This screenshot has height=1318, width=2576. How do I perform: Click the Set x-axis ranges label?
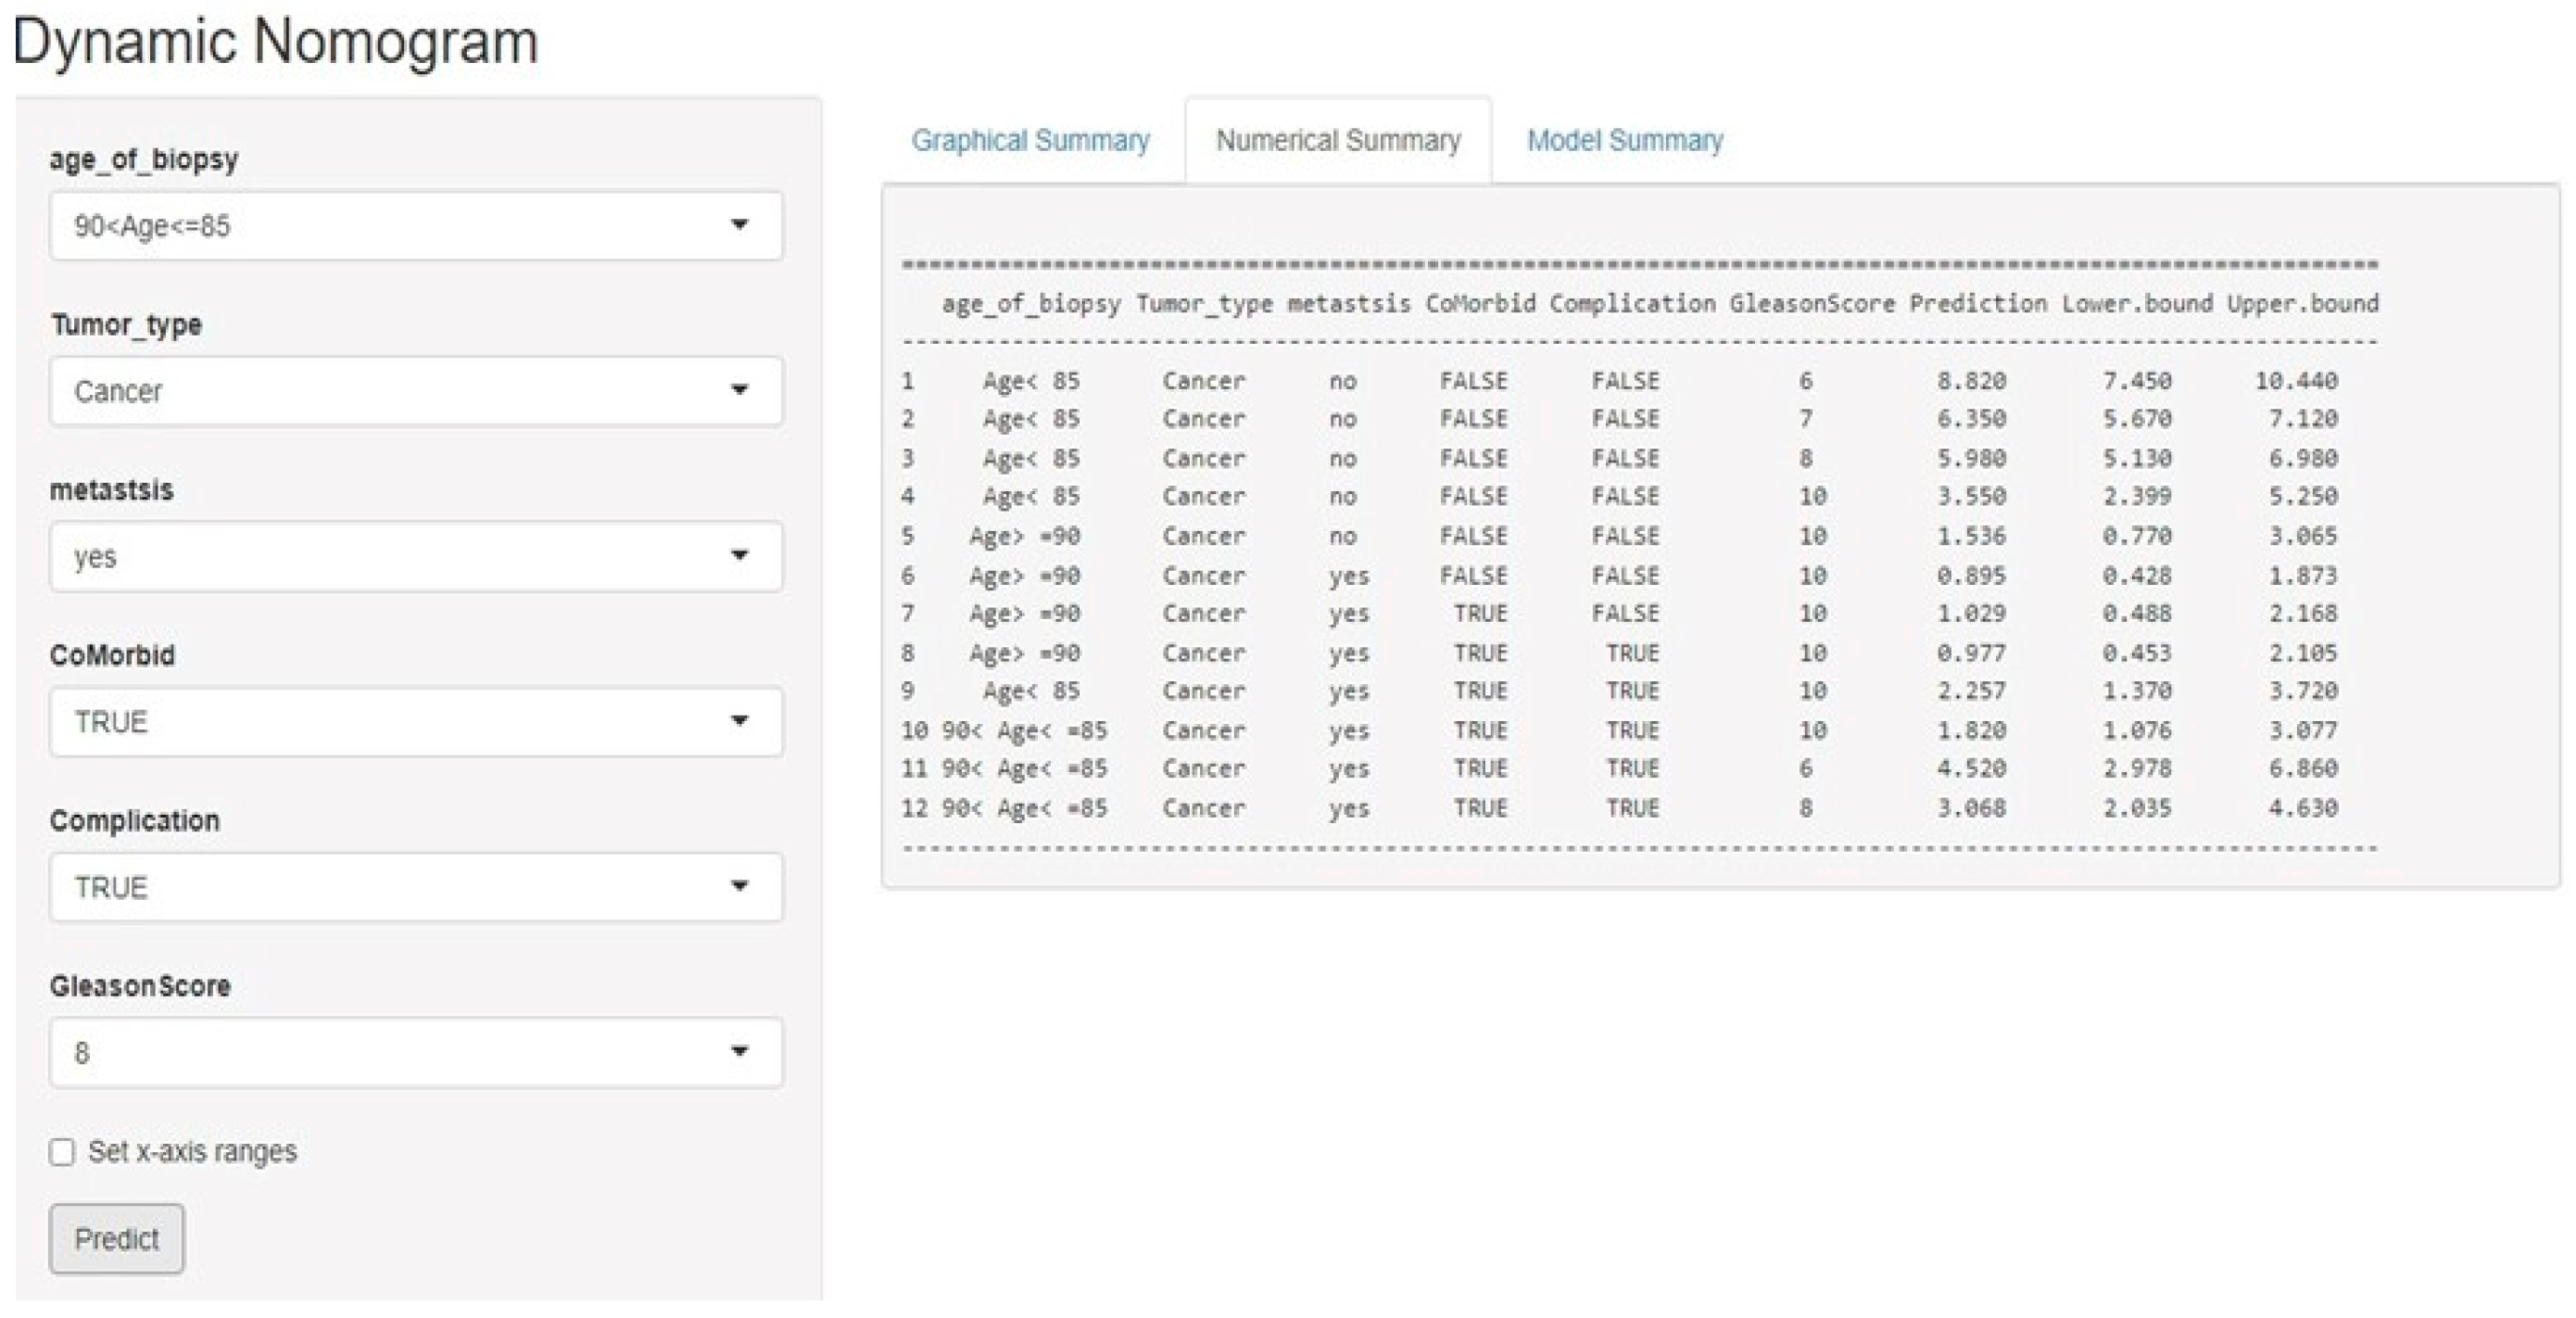pyautogui.click(x=192, y=1152)
